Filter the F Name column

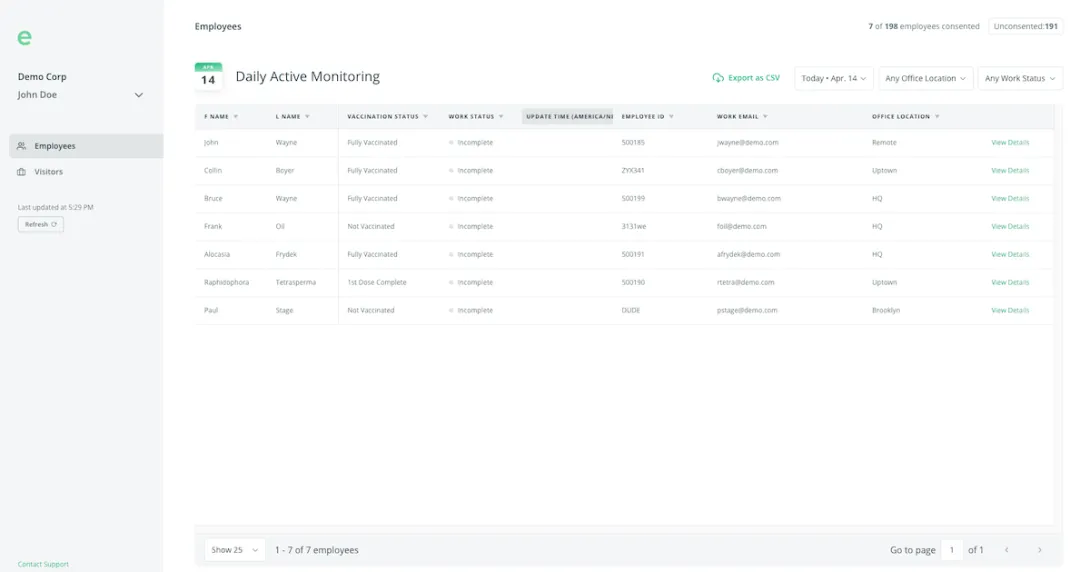(x=236, y=117)
